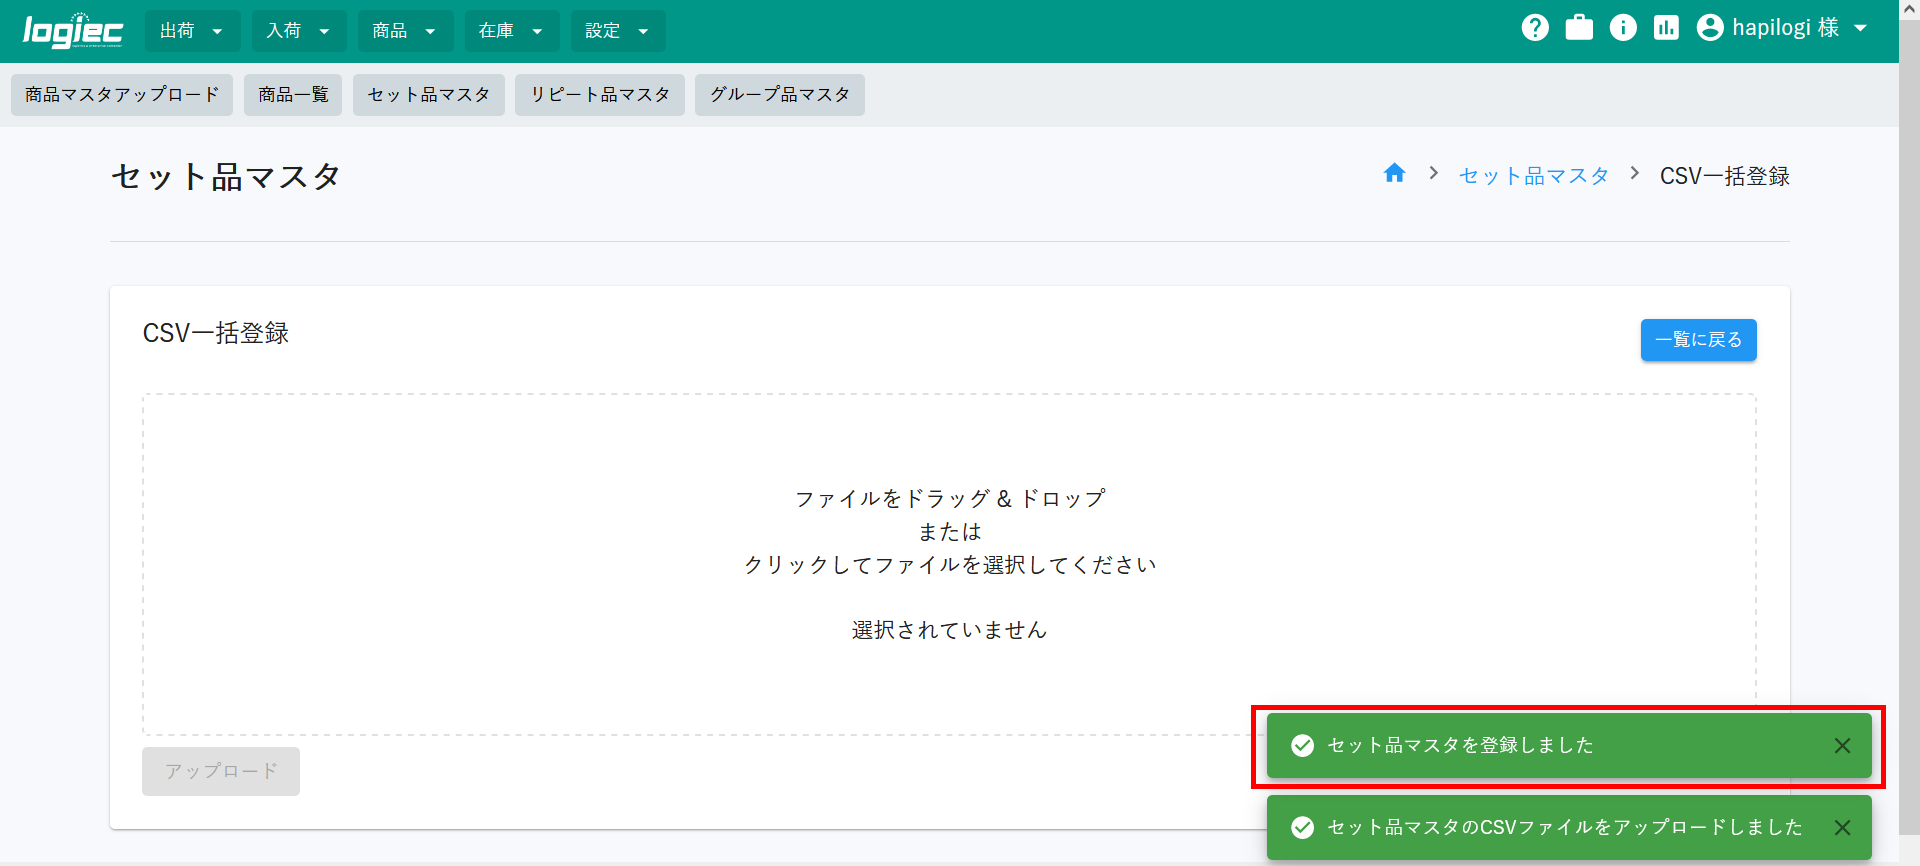Switch to セット品マスタ tab

429,95
